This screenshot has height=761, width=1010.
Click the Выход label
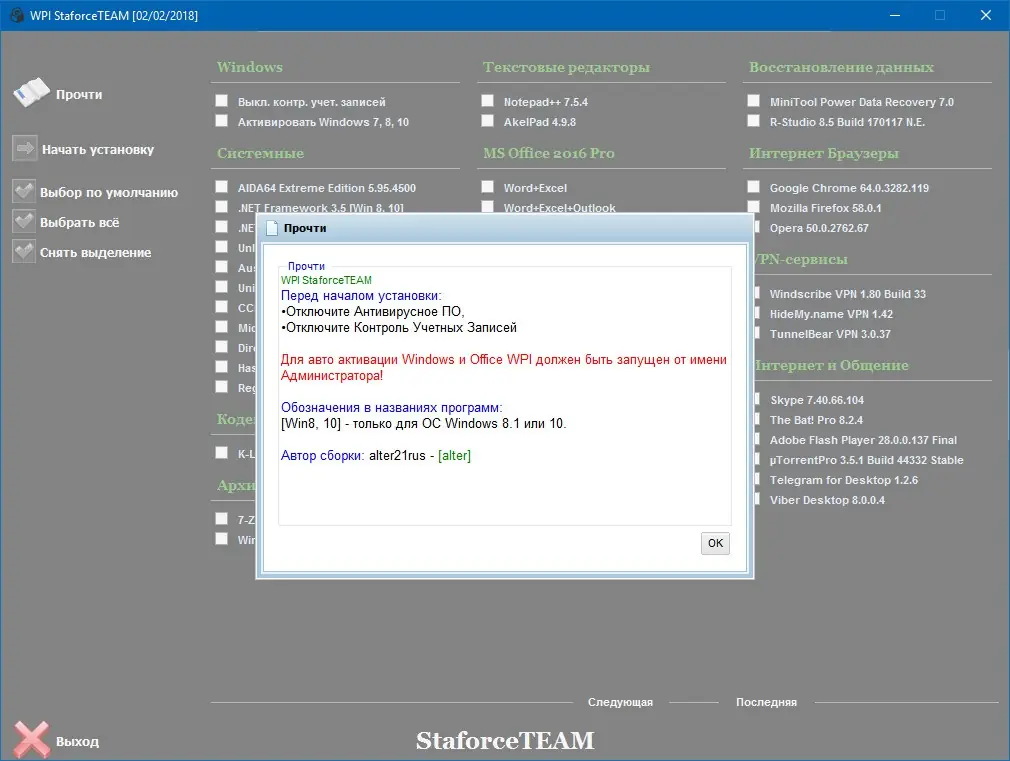point(77,742)
